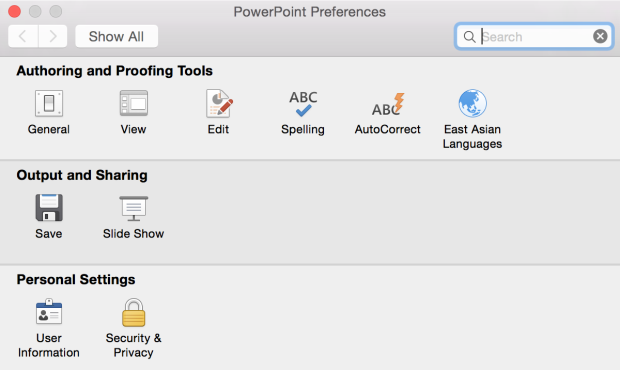
Task: Click the 'PowerPoint Preferences' window title
Action: click(310, 12)
